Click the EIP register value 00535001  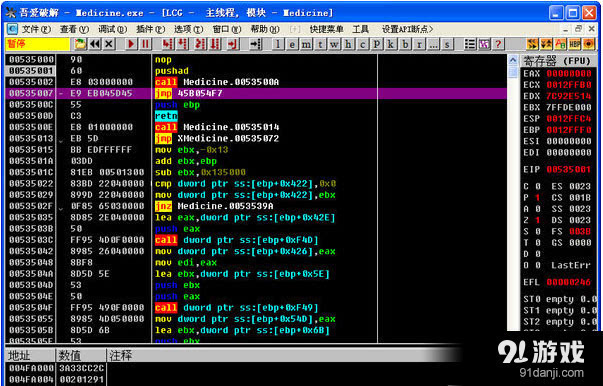[569, 170]
